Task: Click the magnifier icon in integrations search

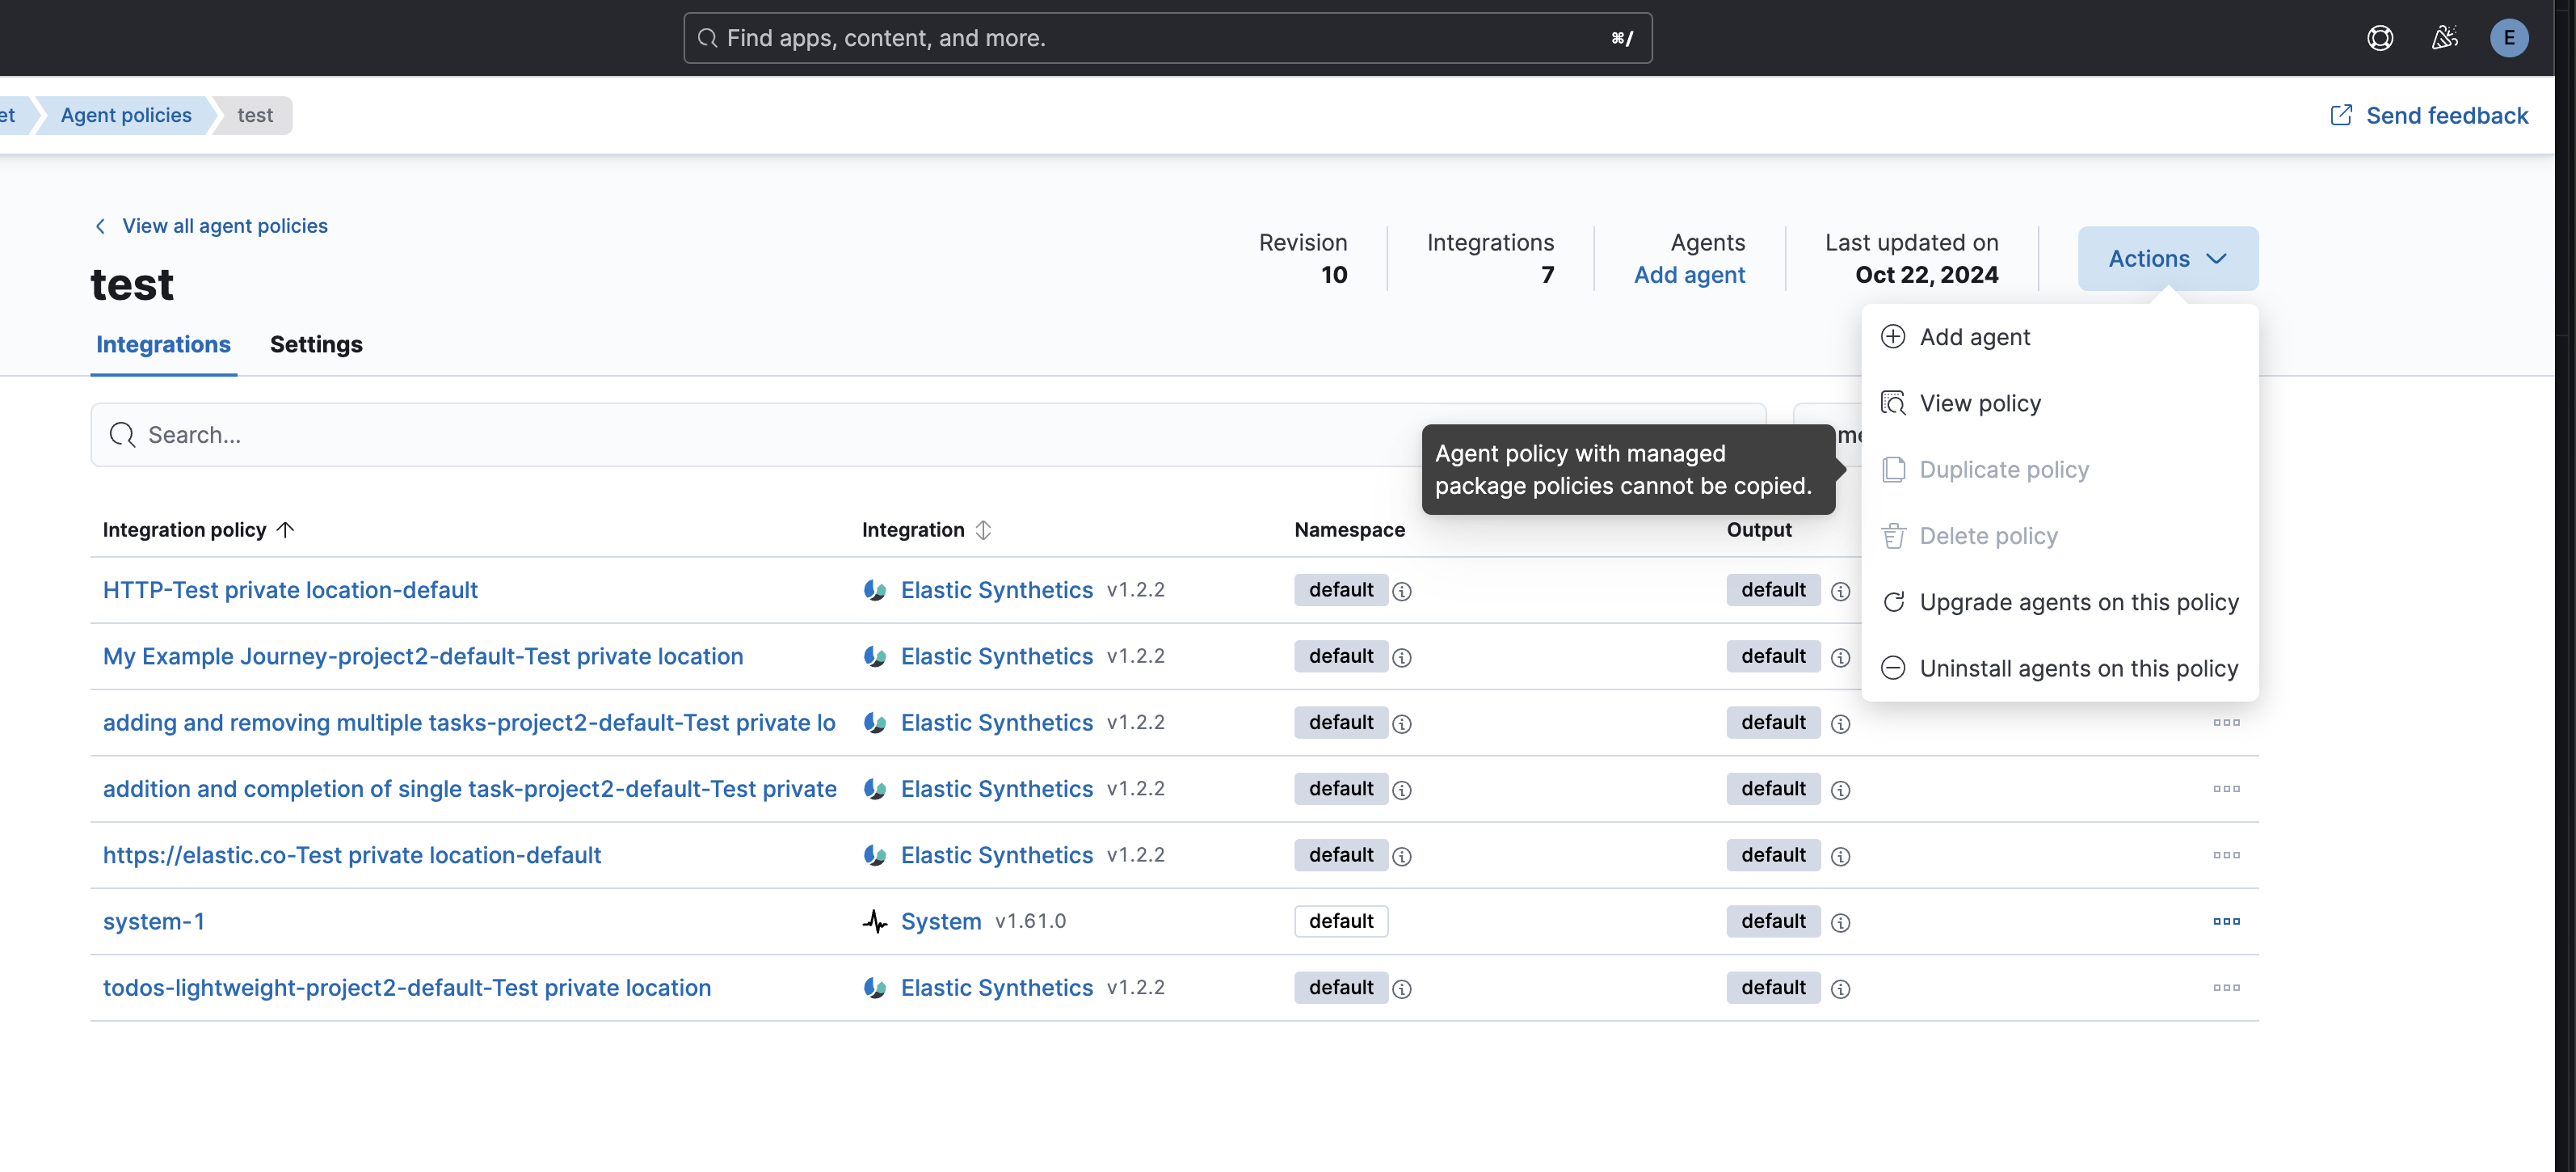Action: pos(122,435)
